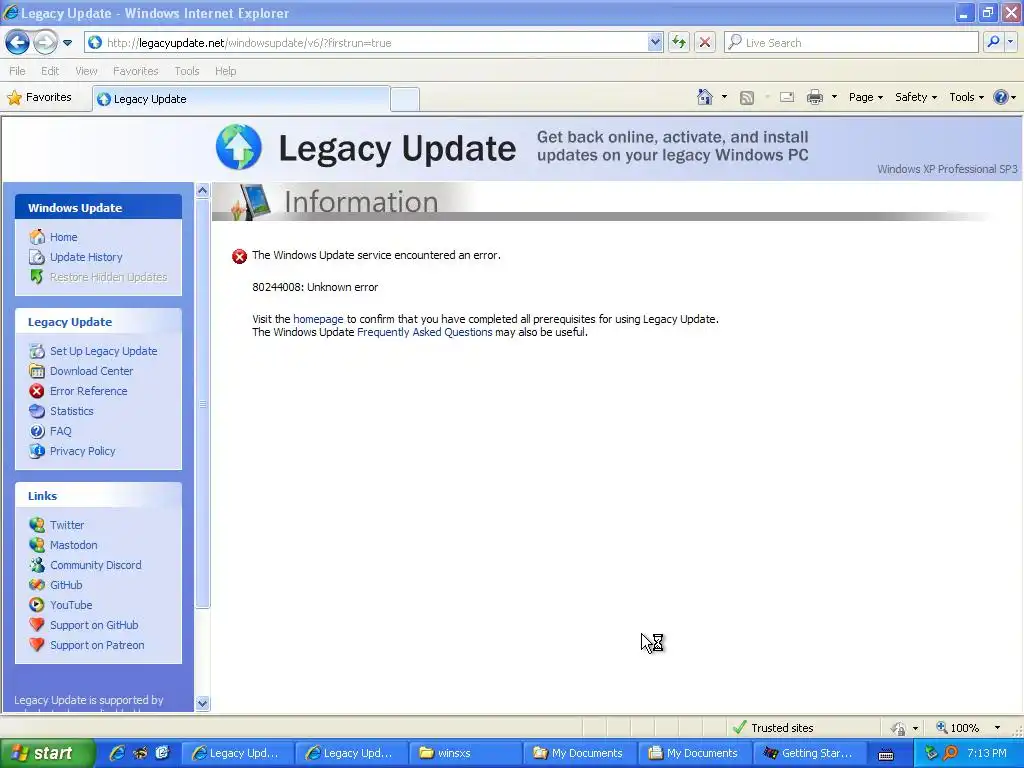
Task: Click the Error Reference red X icon
Action: 37,391
